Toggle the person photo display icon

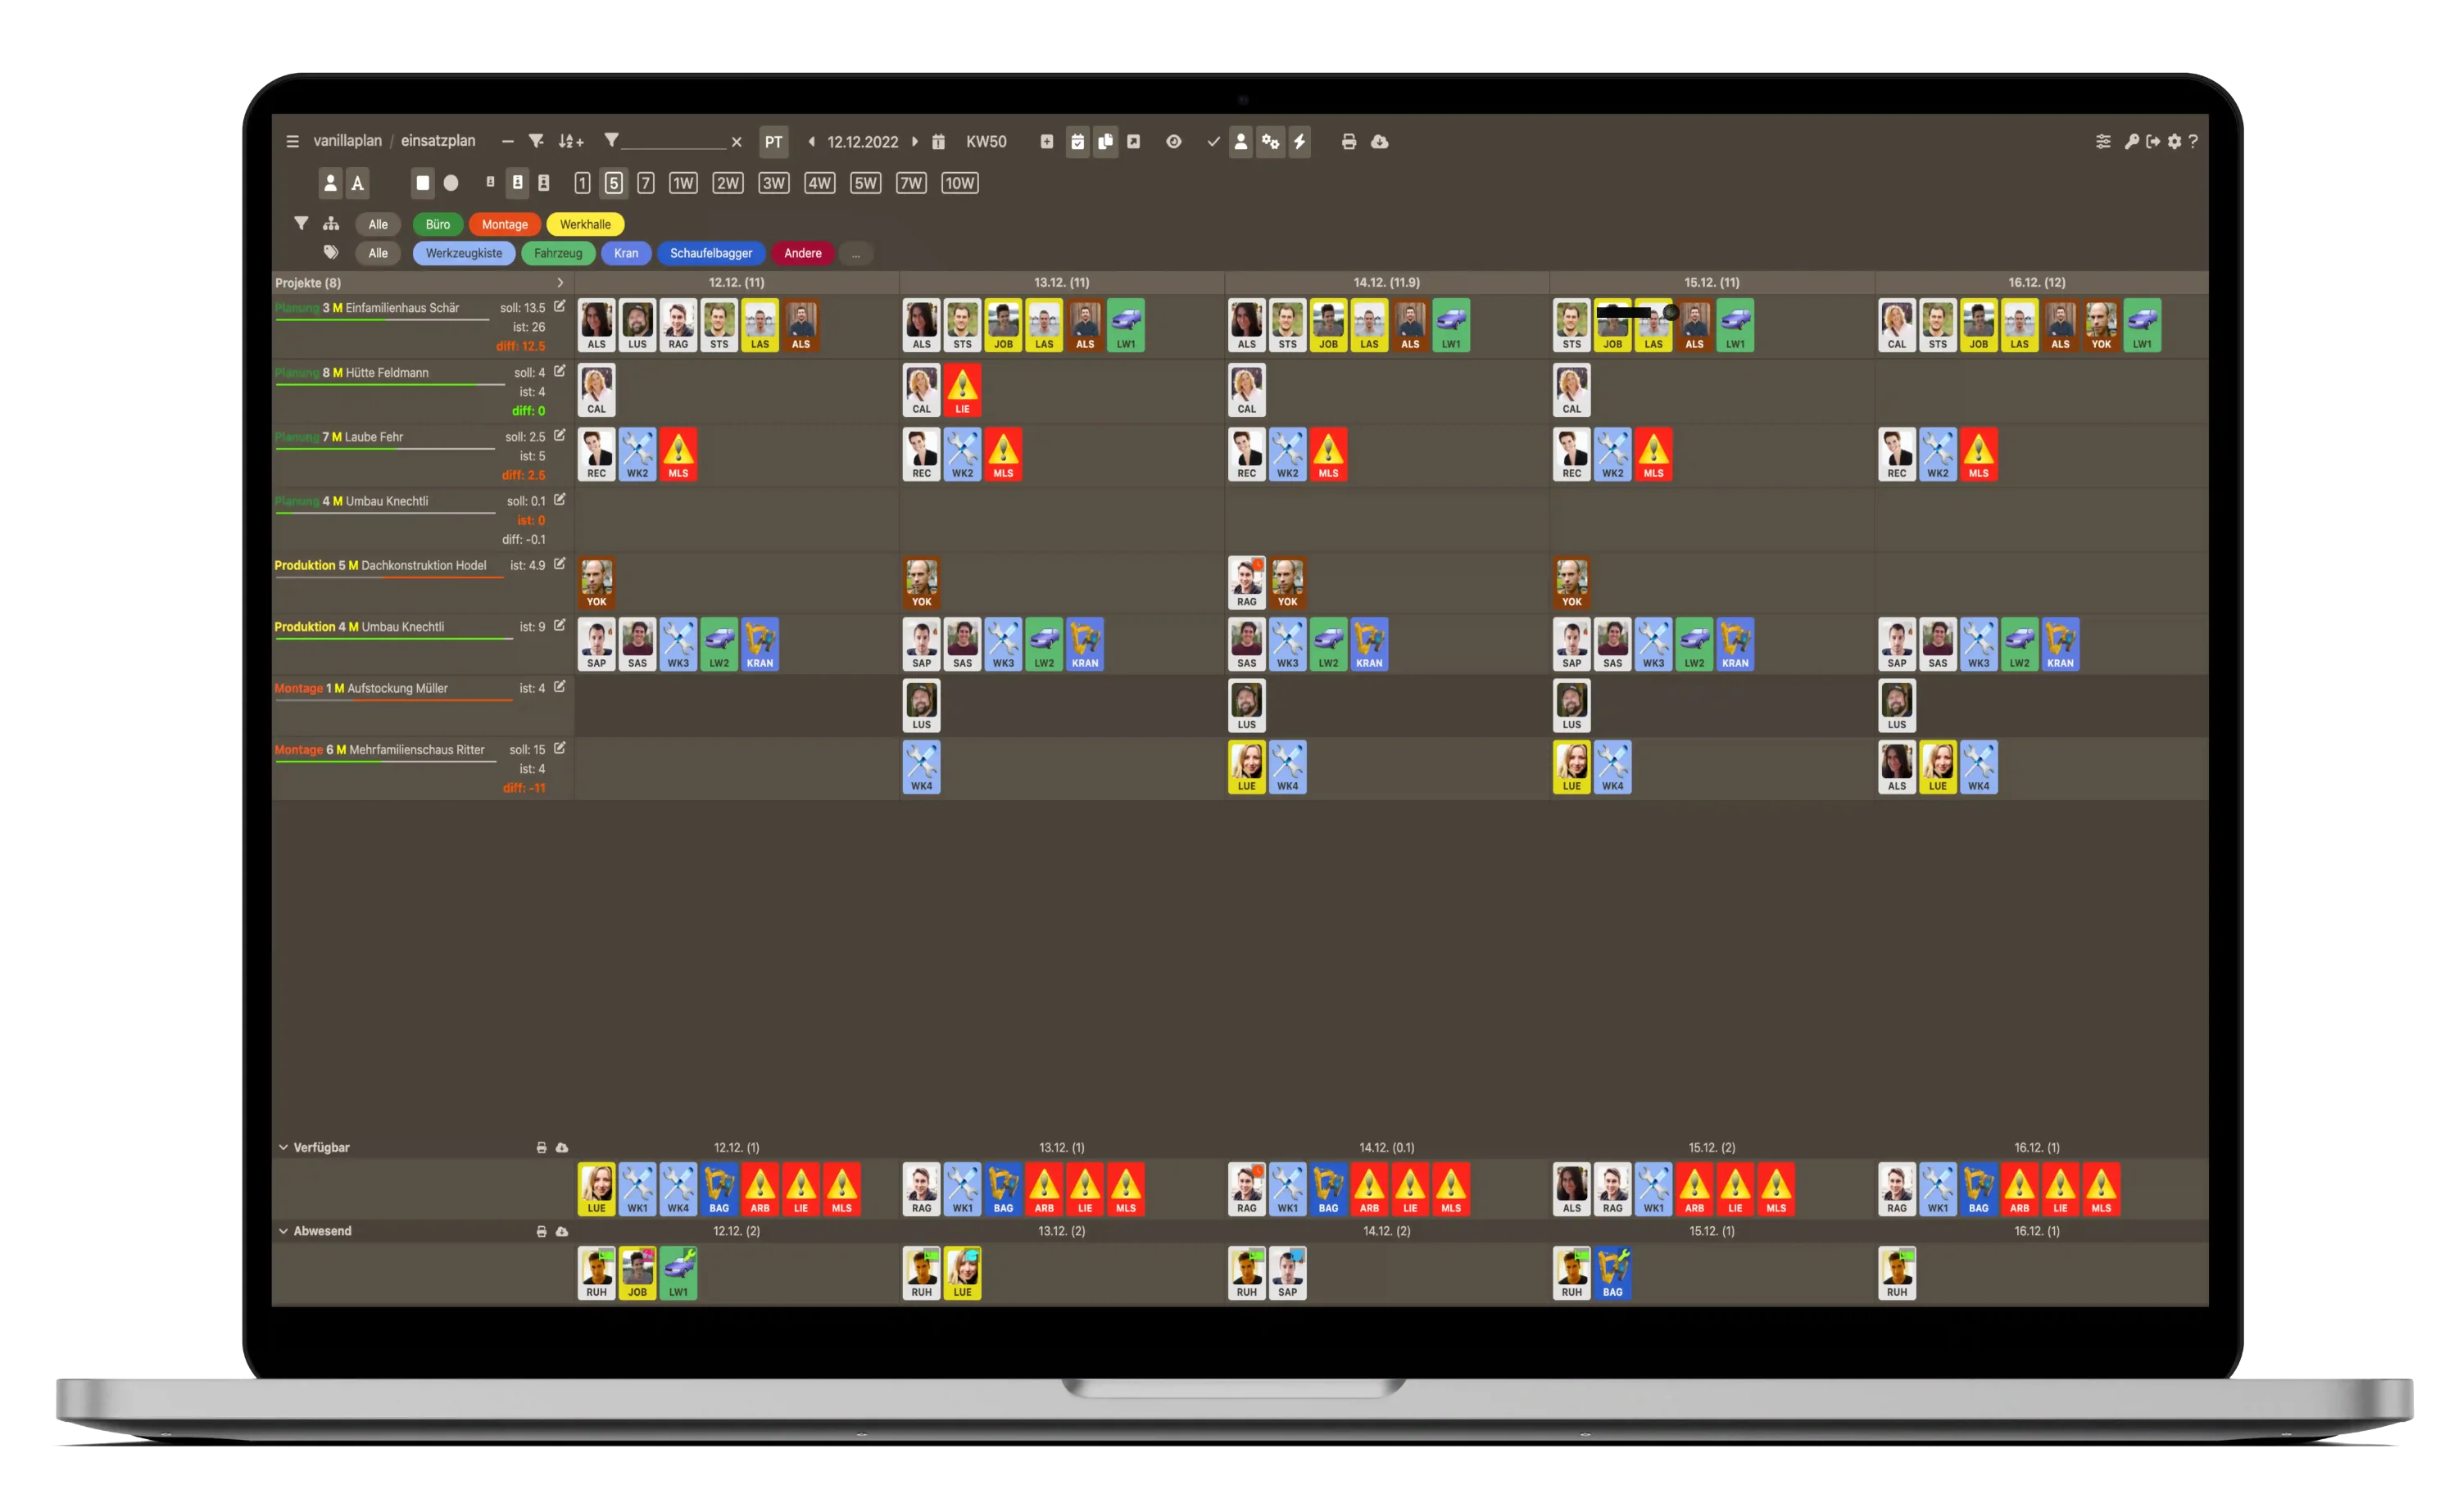330,183
